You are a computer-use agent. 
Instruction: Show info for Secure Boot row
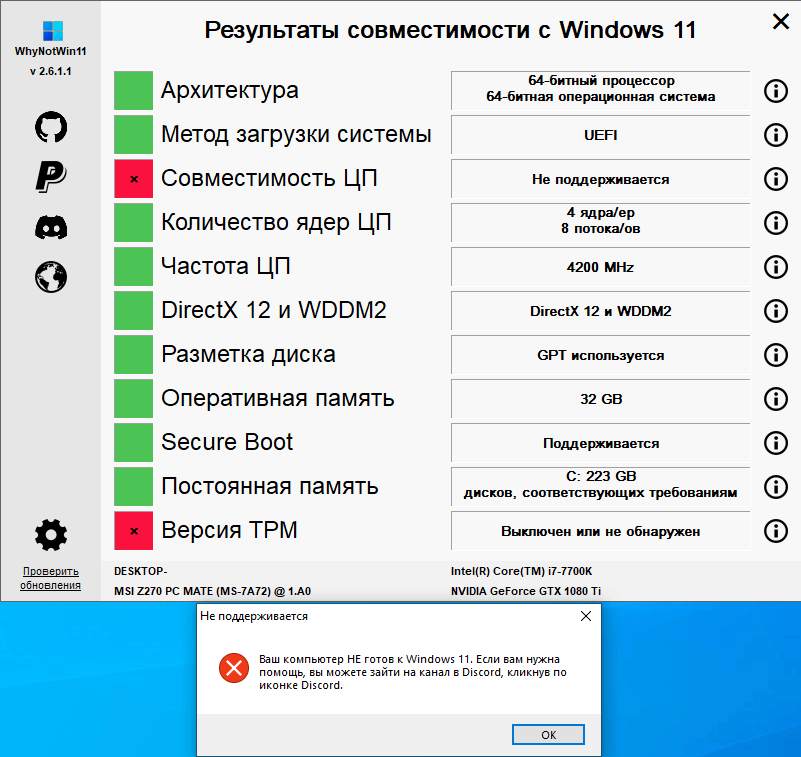click(x=775, y=443)
